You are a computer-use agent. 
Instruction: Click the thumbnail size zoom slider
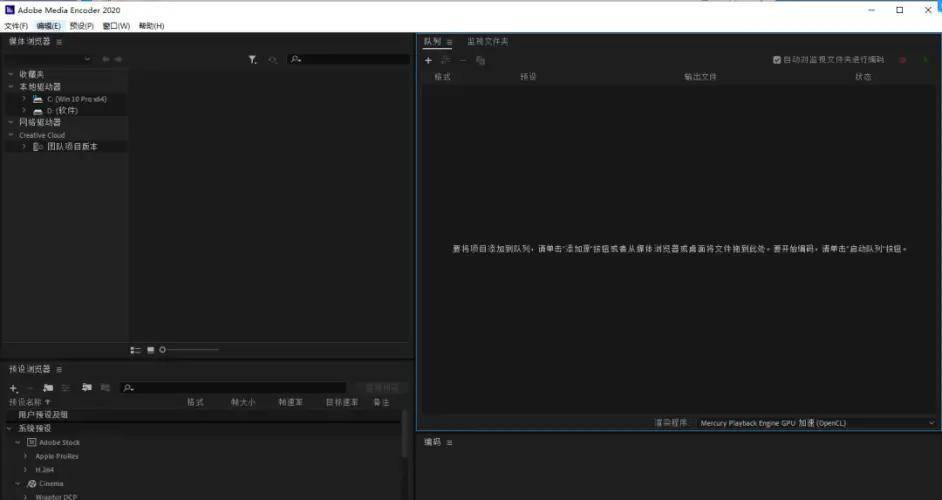tap(189, 350)
